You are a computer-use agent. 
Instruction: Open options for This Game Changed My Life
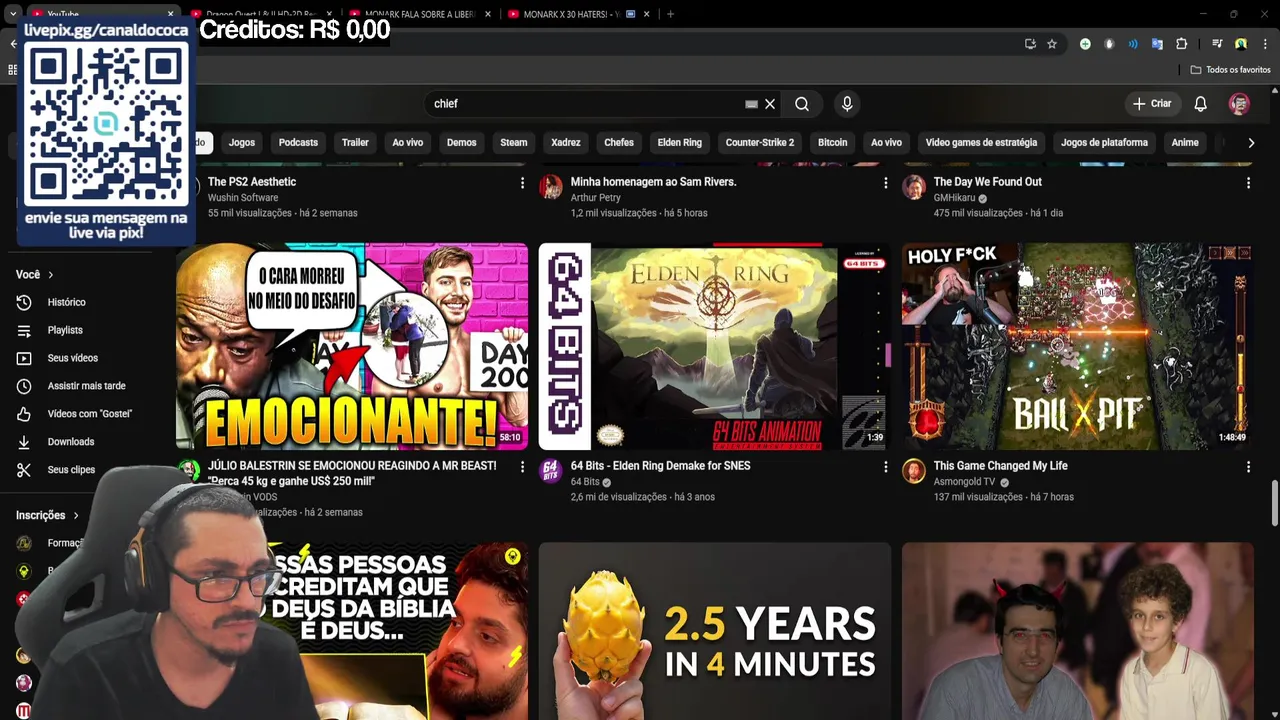1248,467
